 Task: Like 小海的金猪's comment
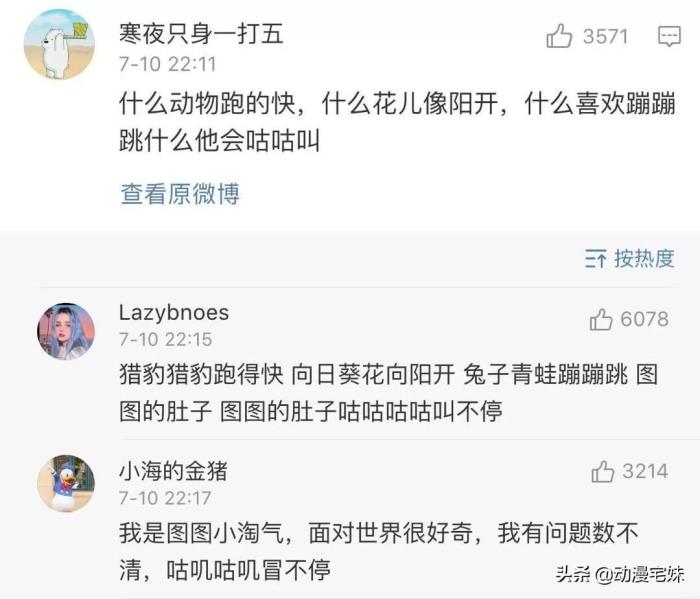click(602, 471)
